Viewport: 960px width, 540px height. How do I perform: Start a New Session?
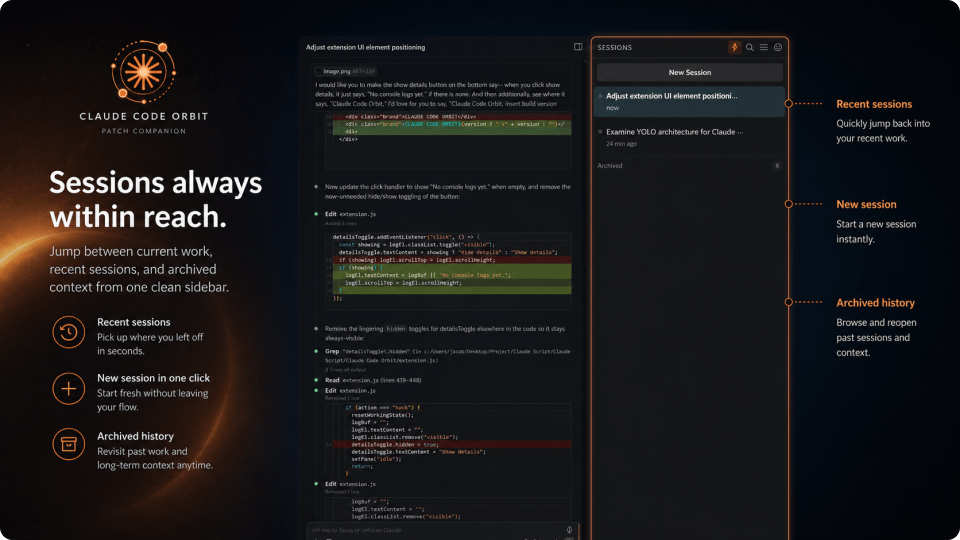click(689, 72)
